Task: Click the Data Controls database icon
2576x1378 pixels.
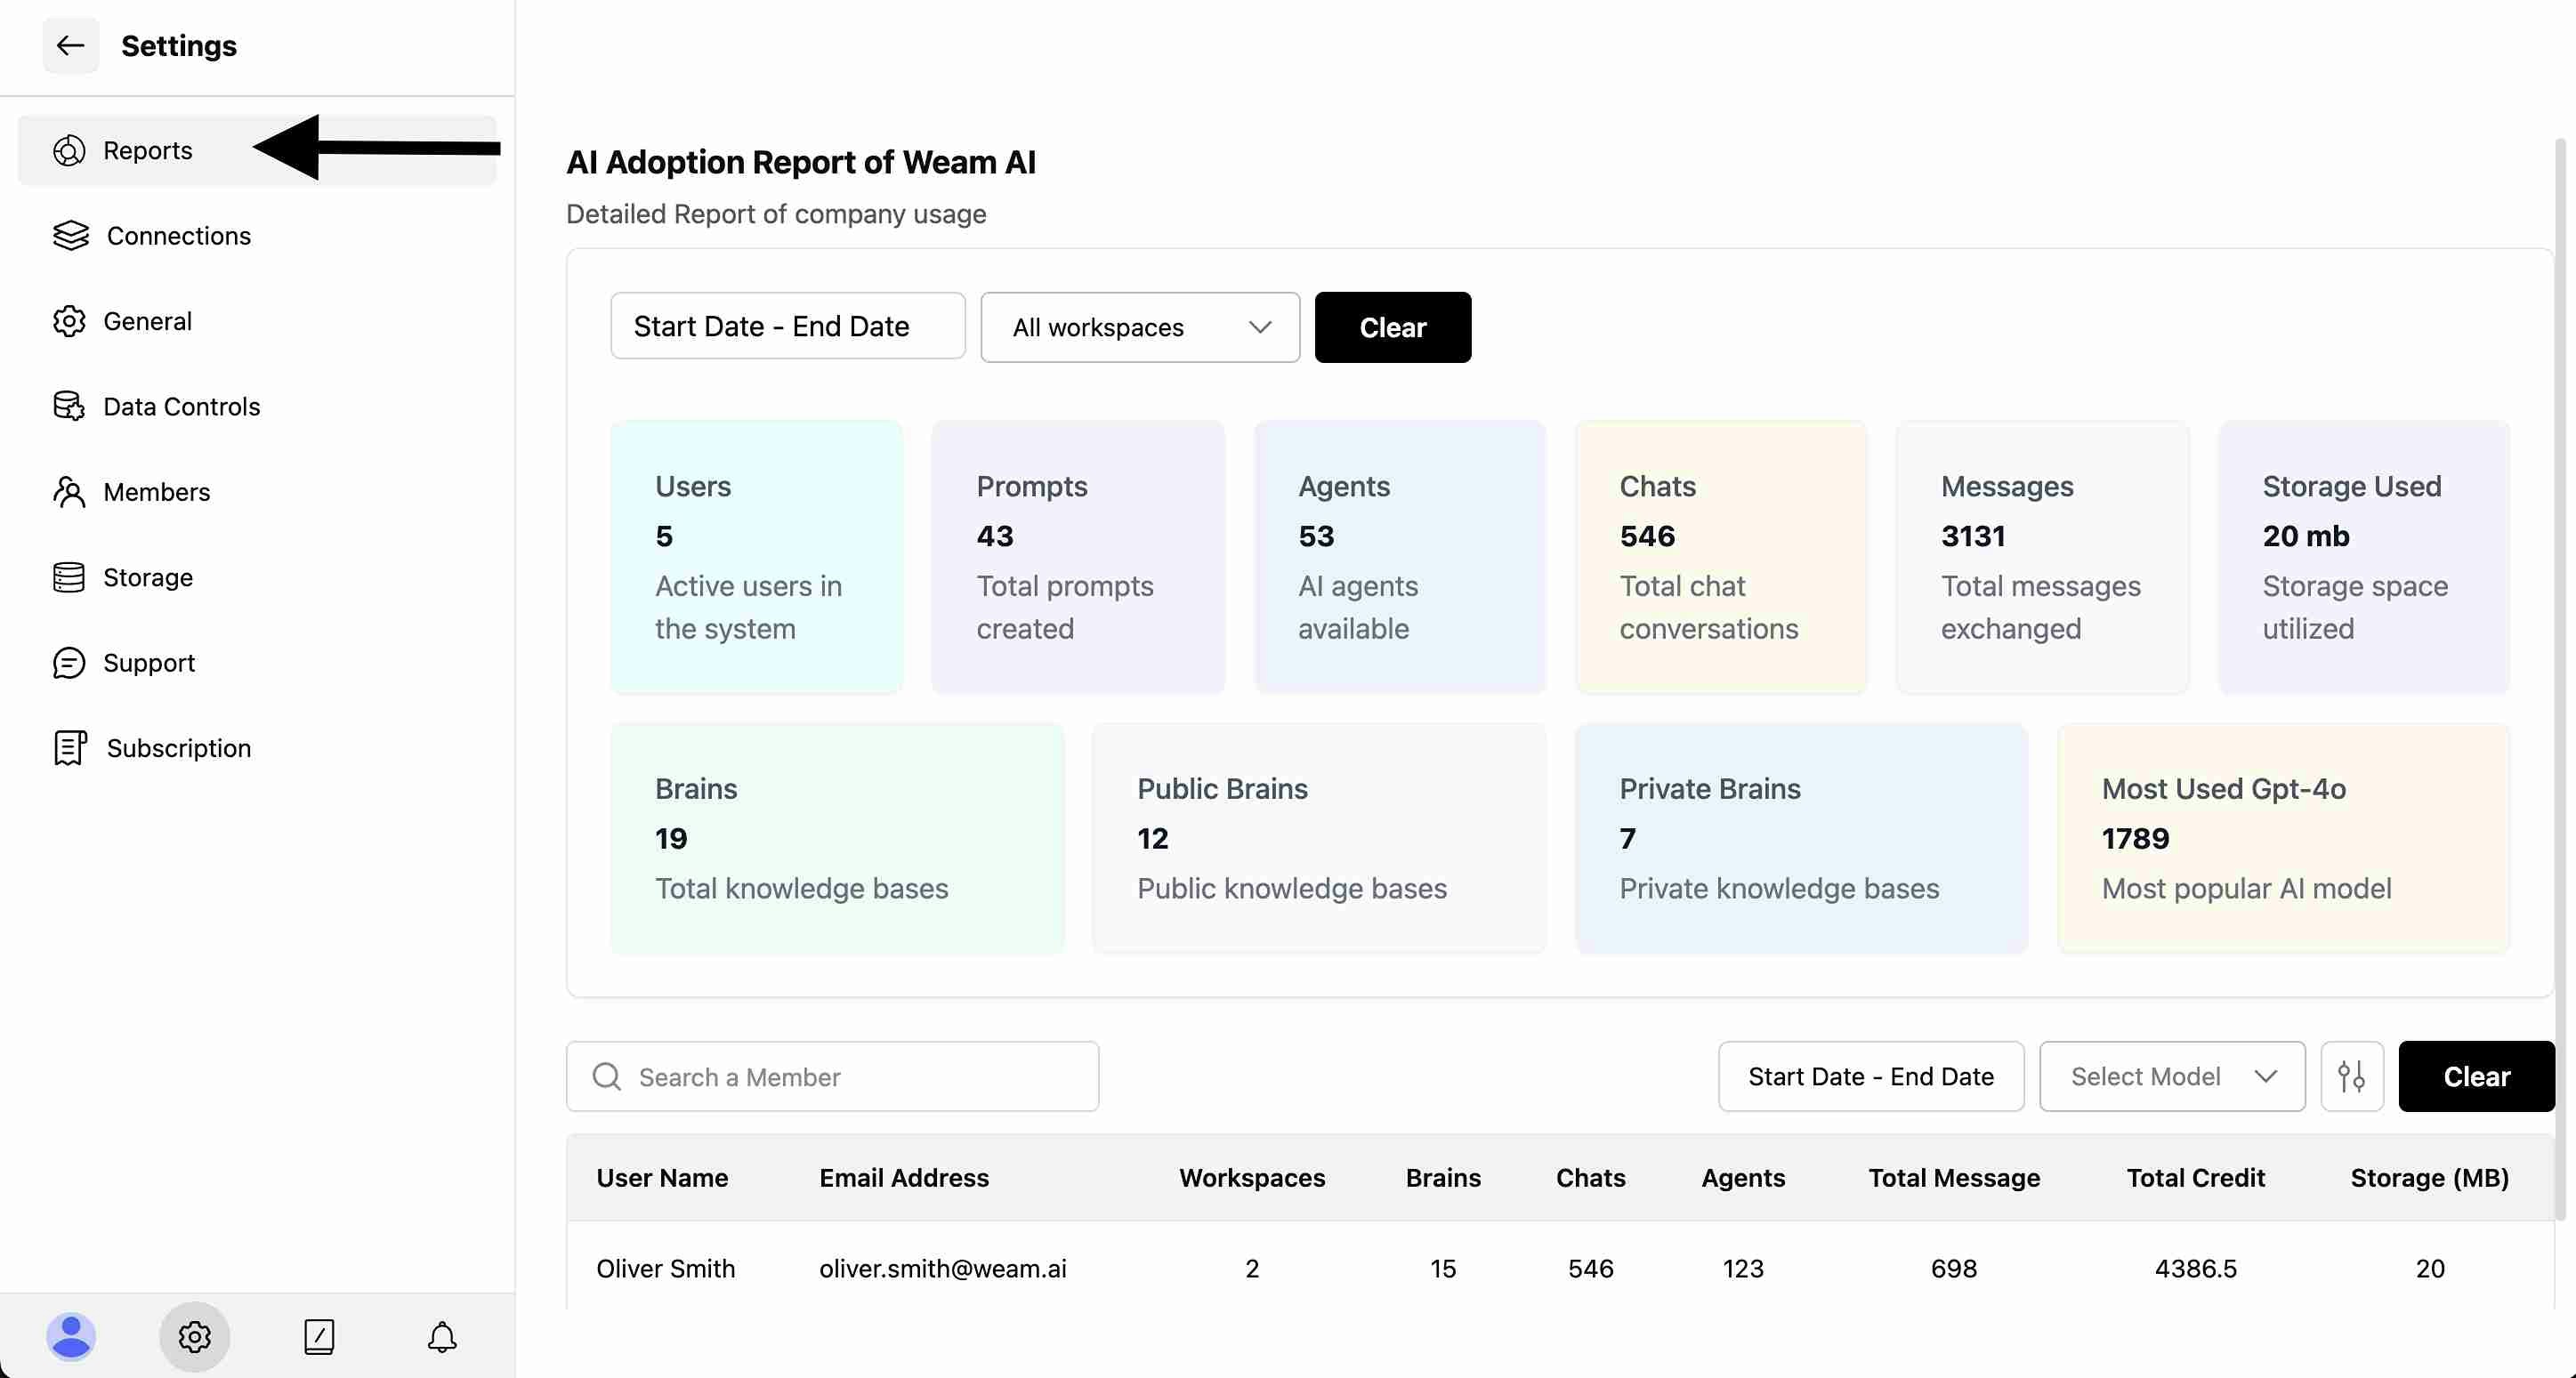Action: pos(69,406)
